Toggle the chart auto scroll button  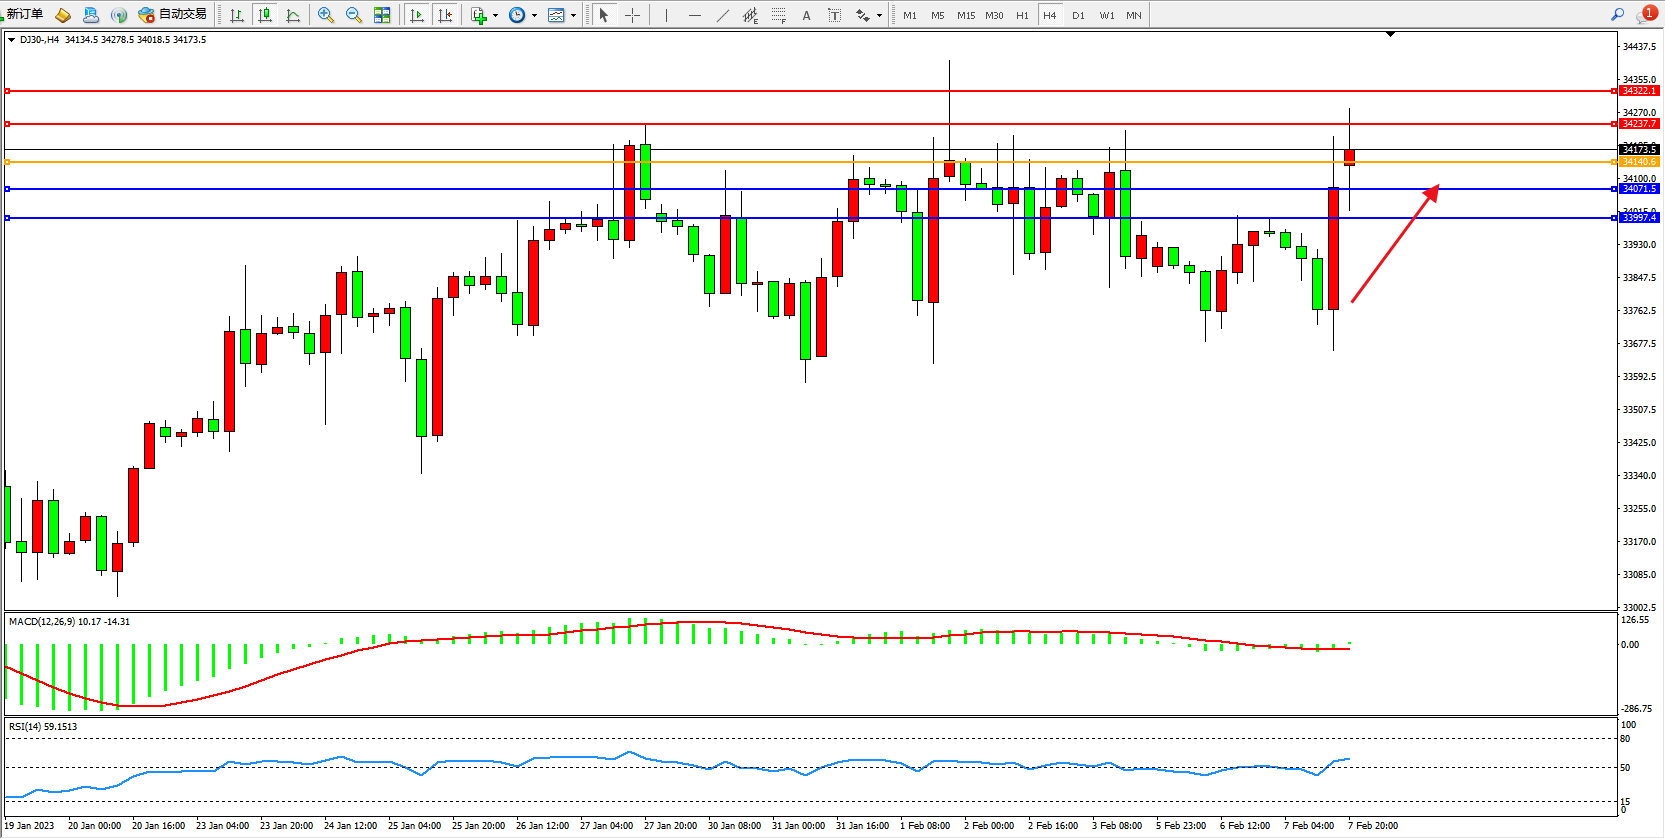tap(417, 15)
